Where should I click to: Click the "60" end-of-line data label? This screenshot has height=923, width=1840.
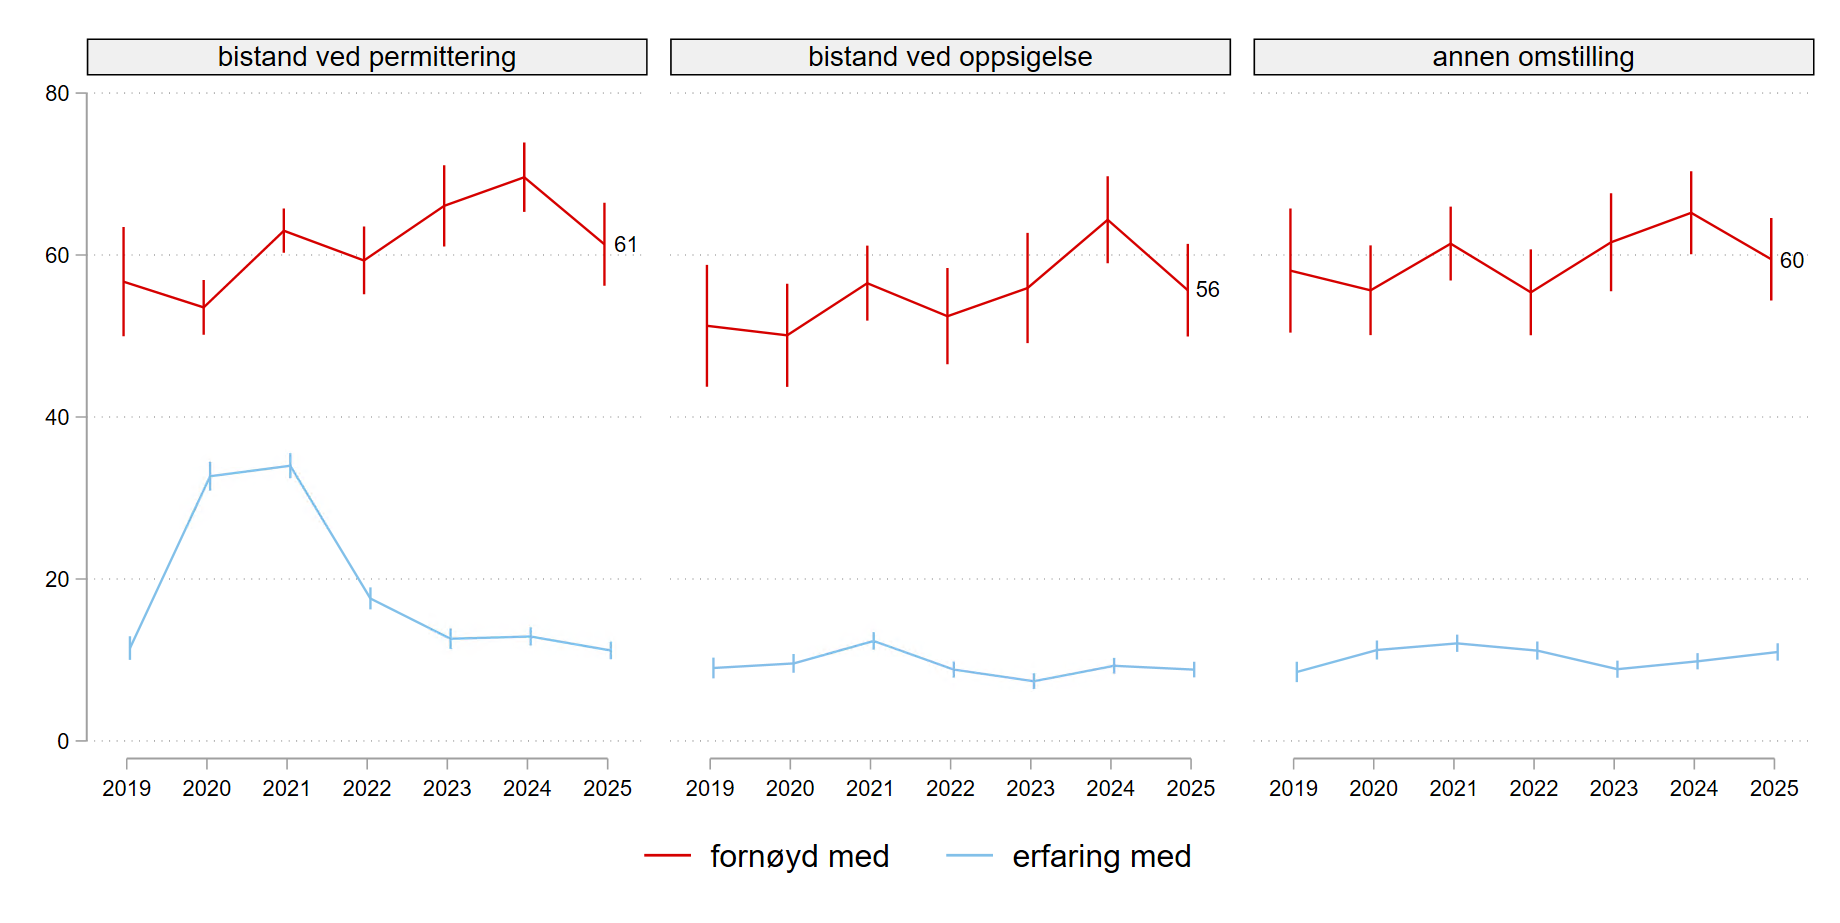tap(1792, 261)
